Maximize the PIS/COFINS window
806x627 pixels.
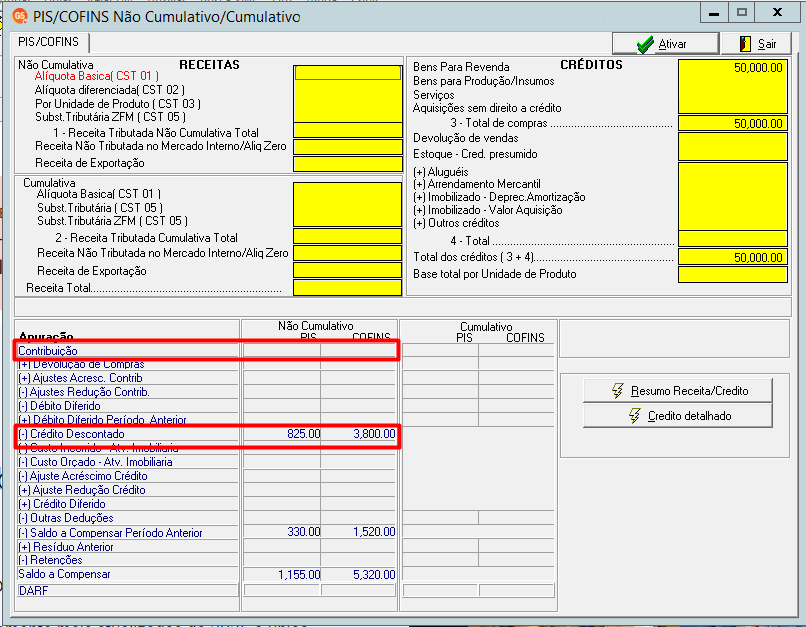click(742, 13)
